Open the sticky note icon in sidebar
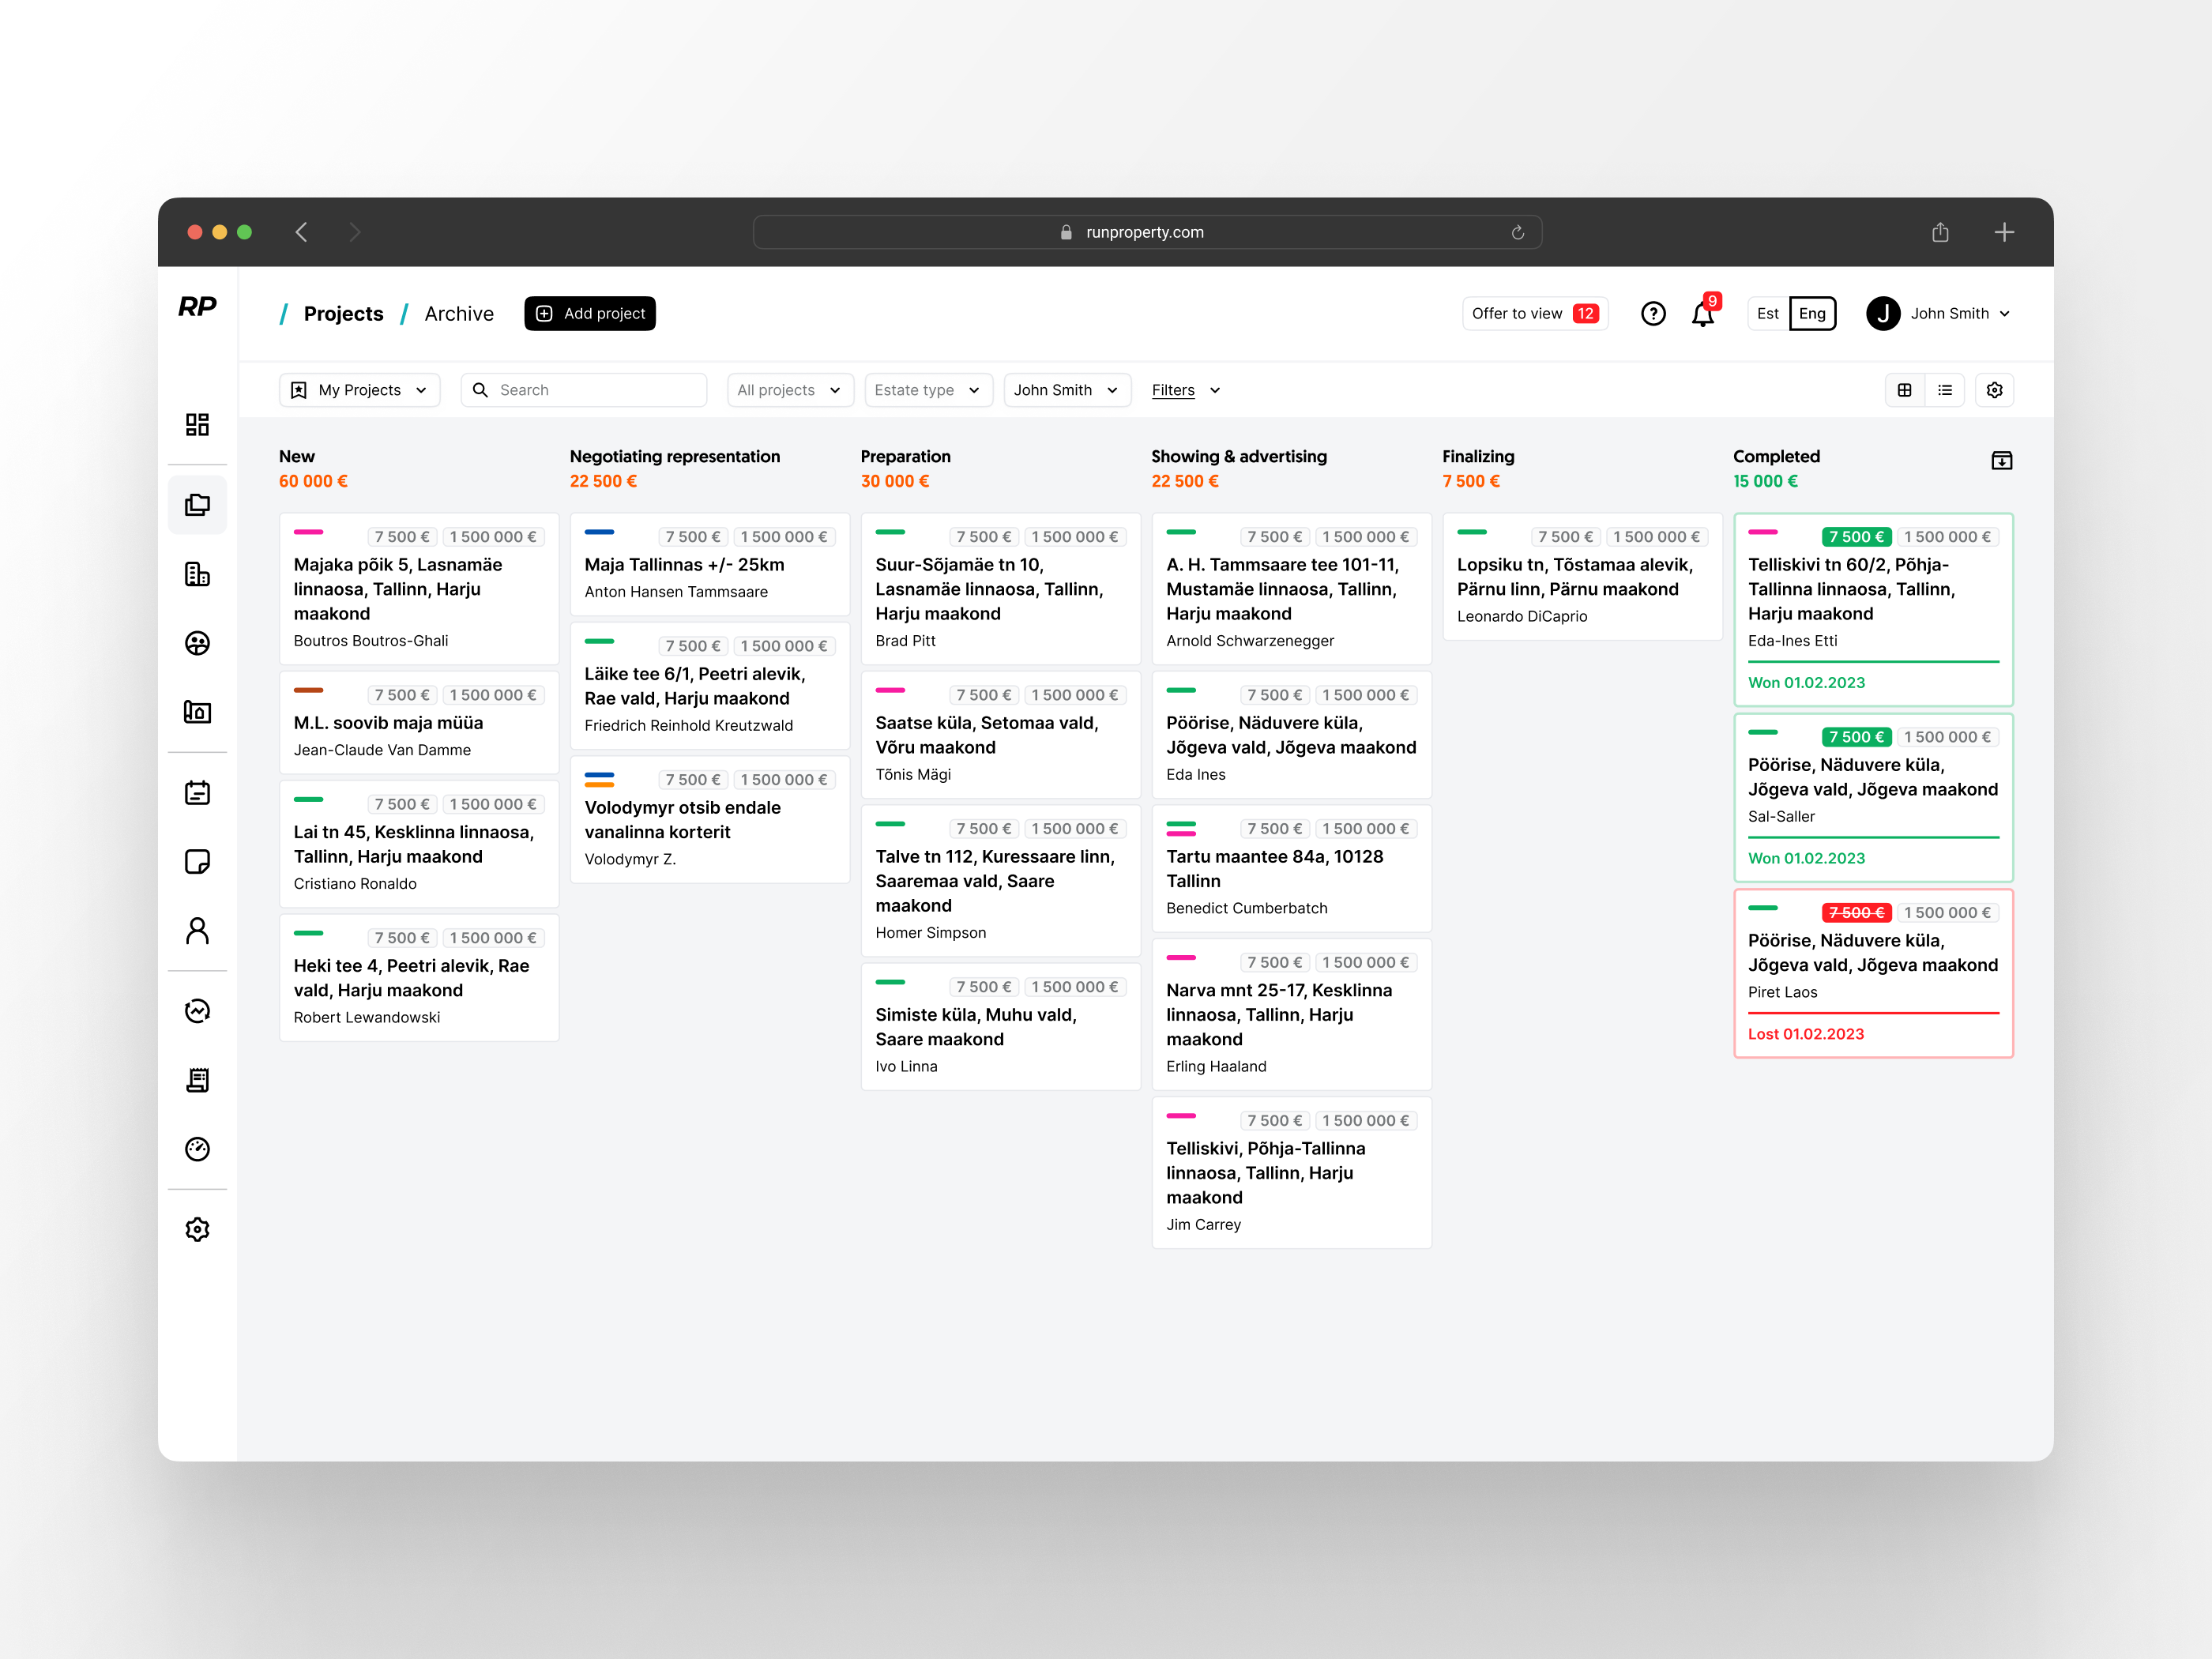2212x1659 pixels. [197, 862]
